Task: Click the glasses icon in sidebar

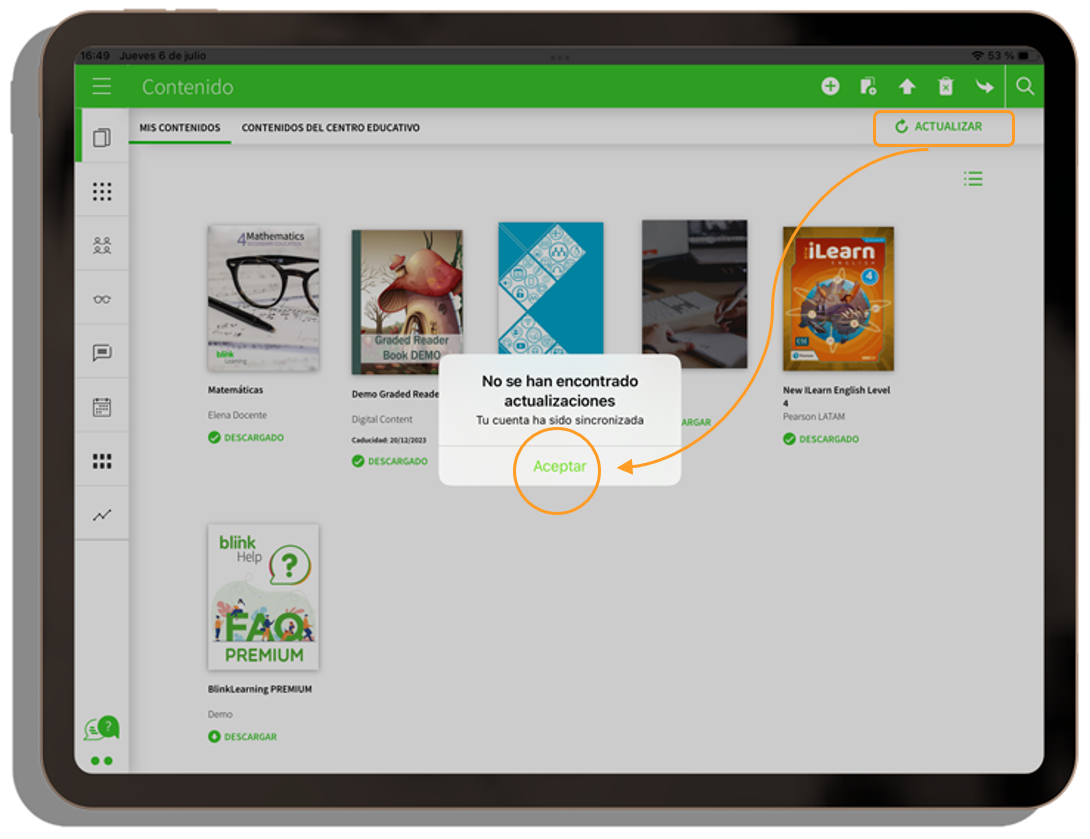Action: pos(102,299)
